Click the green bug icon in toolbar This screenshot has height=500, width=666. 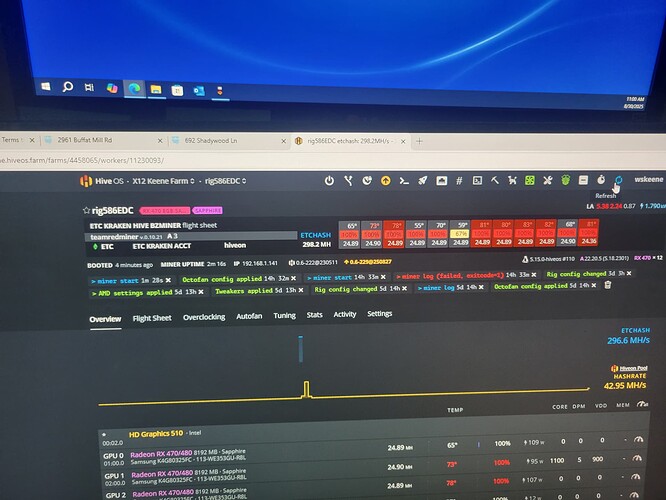click(x=565, y=180)
